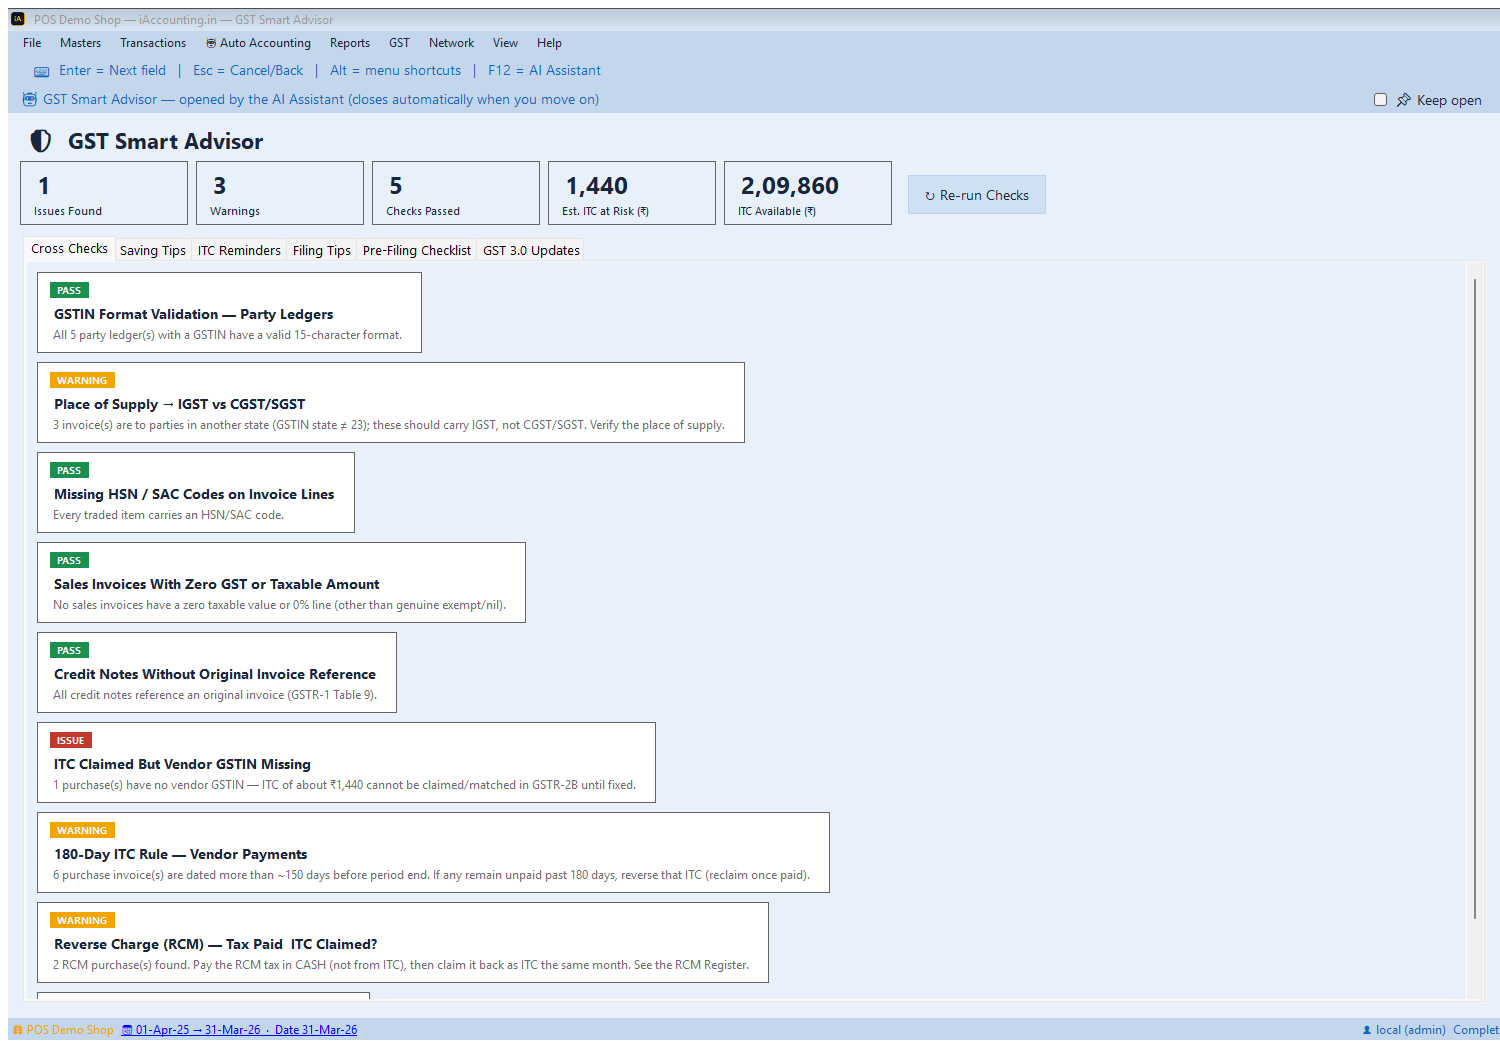Click the Est. ITC at Risk tile
The height and width of the screenshot is (1048, 1500).
(x=632, y=193)
